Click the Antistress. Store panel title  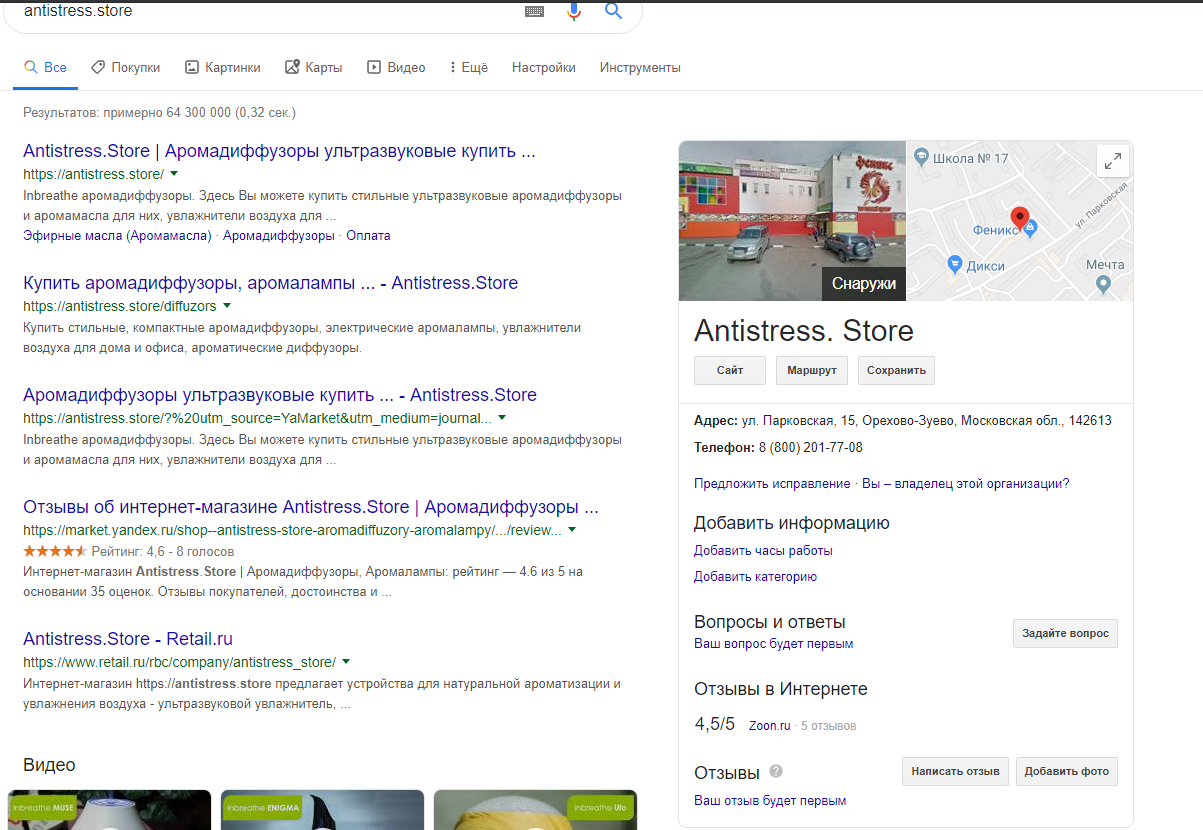coord(804,331)
